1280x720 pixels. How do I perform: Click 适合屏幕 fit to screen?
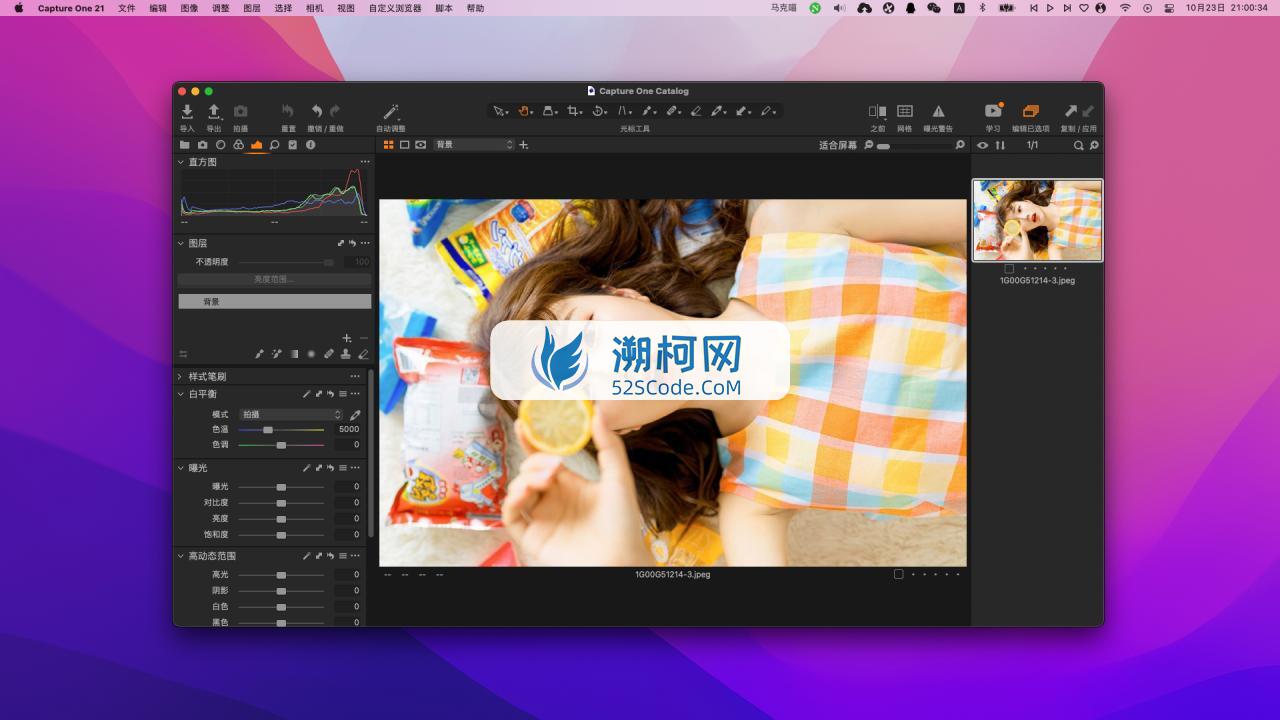(x=838, y=145)
